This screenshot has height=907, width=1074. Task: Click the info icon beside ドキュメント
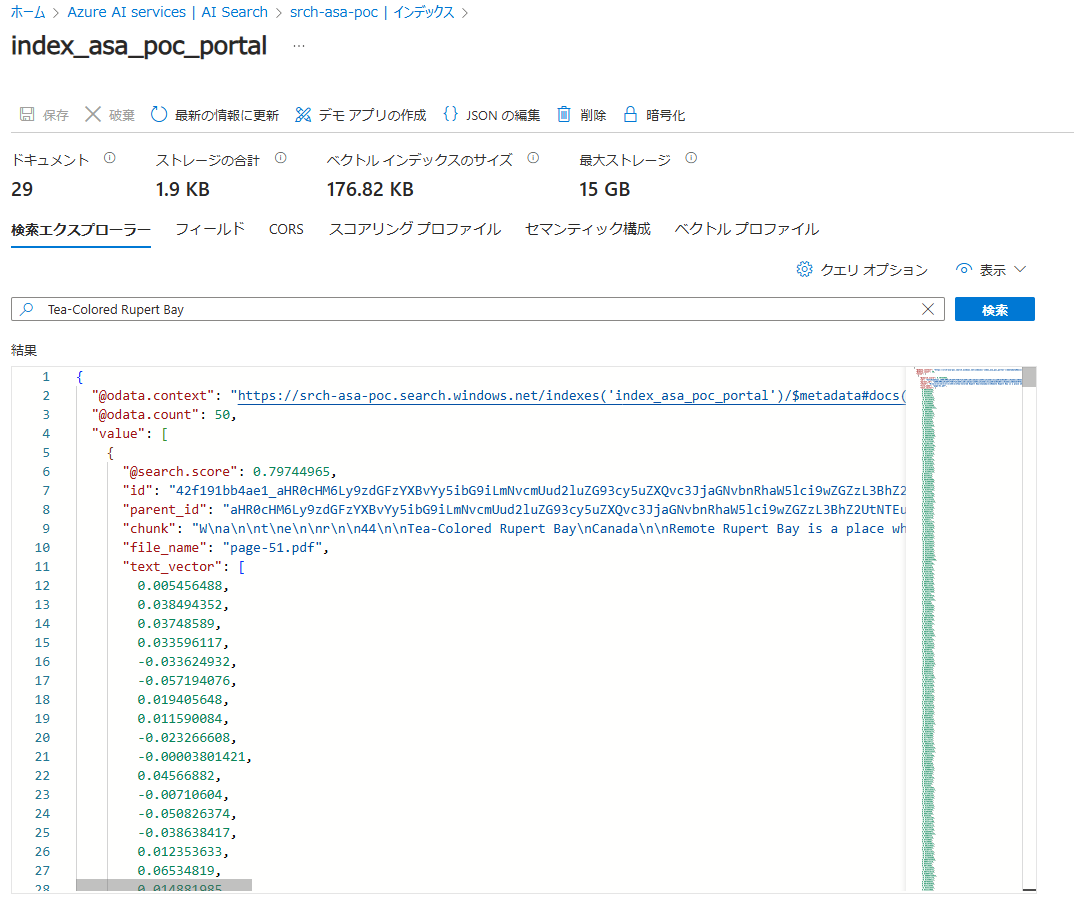(110, 157)
